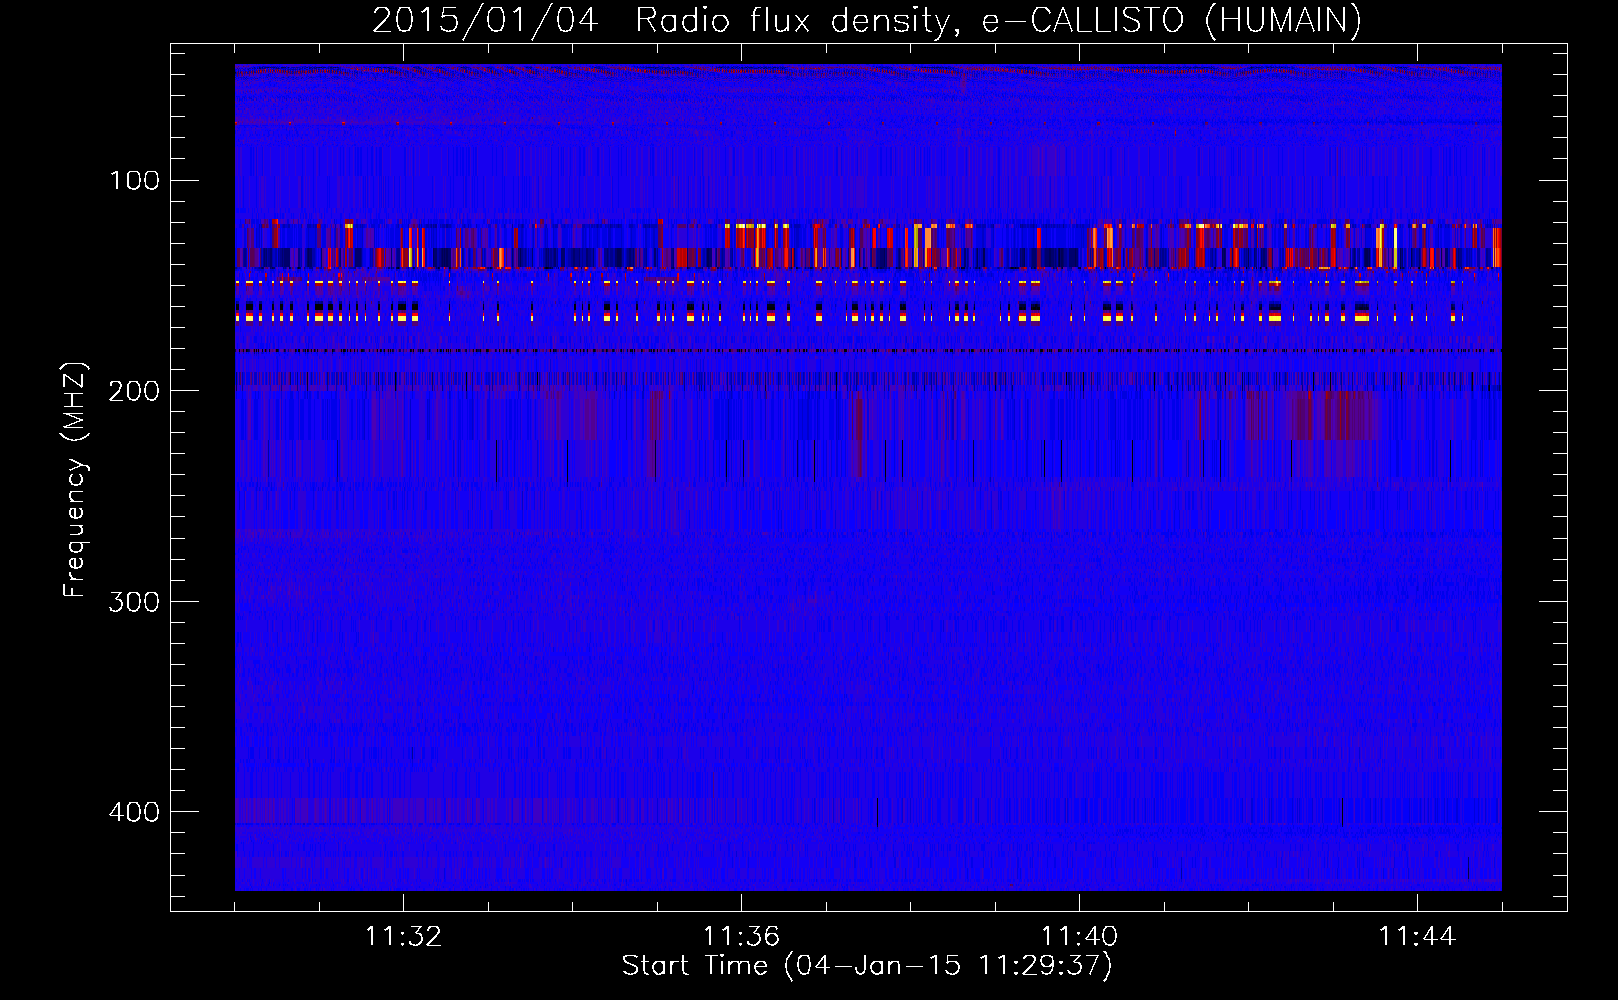Click the plot title "Radio flux density, e-CALLISTO (HUMAIN)"
The width and height of the screenshot is (1618, 1000).
(998, 20)
